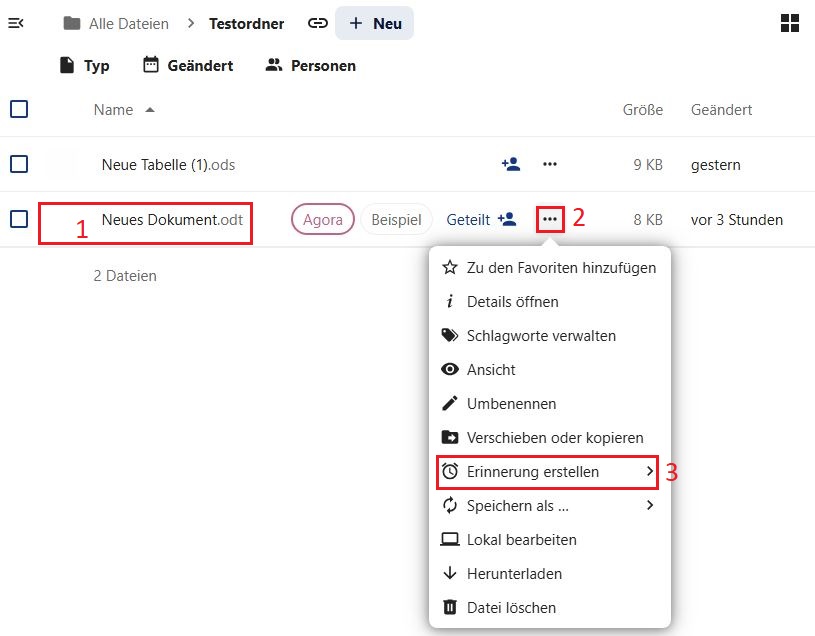Click Geteilt share icon on Neues Dokument
The width and height of the screenshot is (815, 636).
click(x=481, y=219)
